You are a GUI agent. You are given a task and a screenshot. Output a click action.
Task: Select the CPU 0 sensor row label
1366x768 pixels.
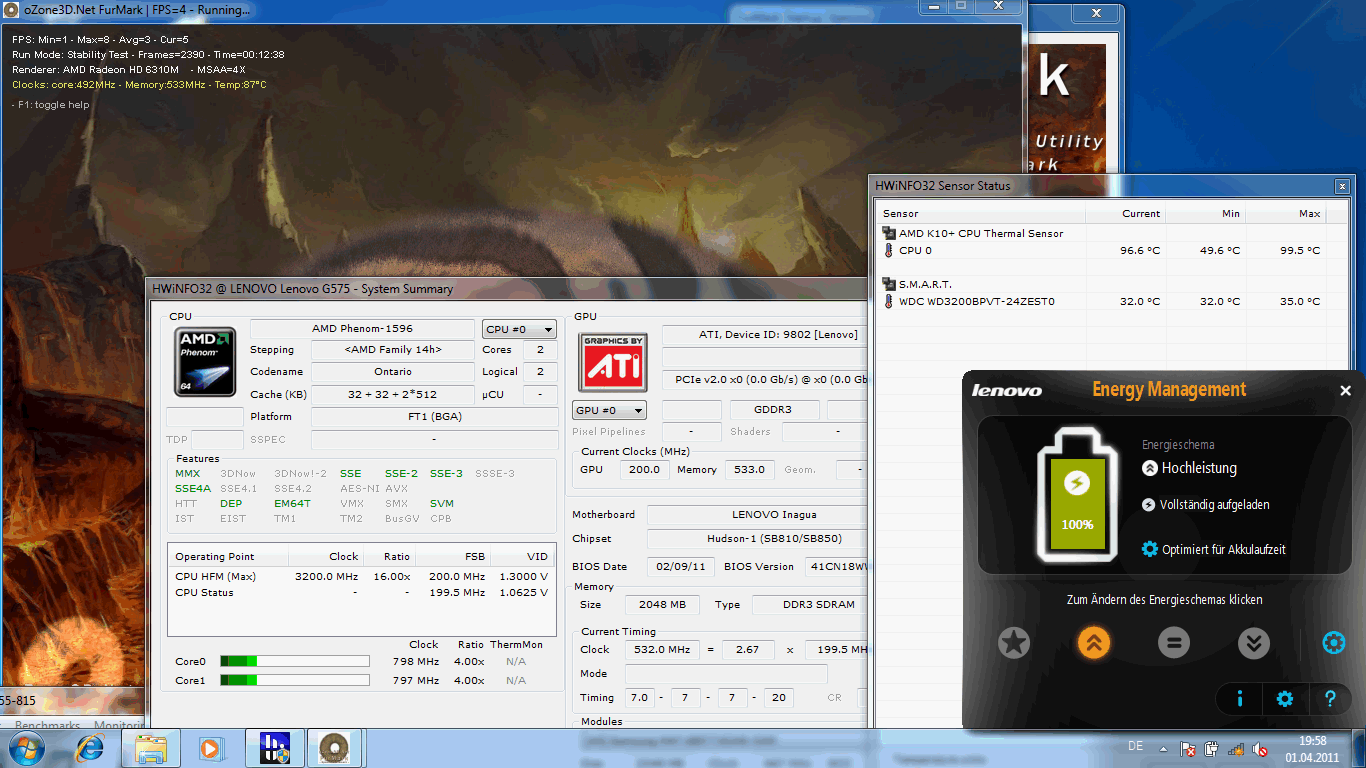[915, 250]
